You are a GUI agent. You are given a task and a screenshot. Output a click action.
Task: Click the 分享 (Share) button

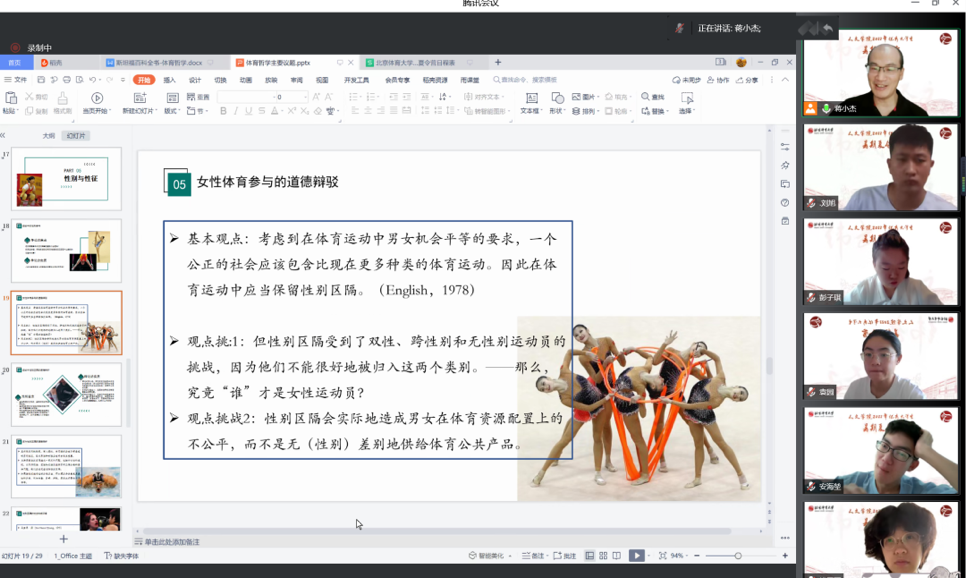tap(750, 80)
